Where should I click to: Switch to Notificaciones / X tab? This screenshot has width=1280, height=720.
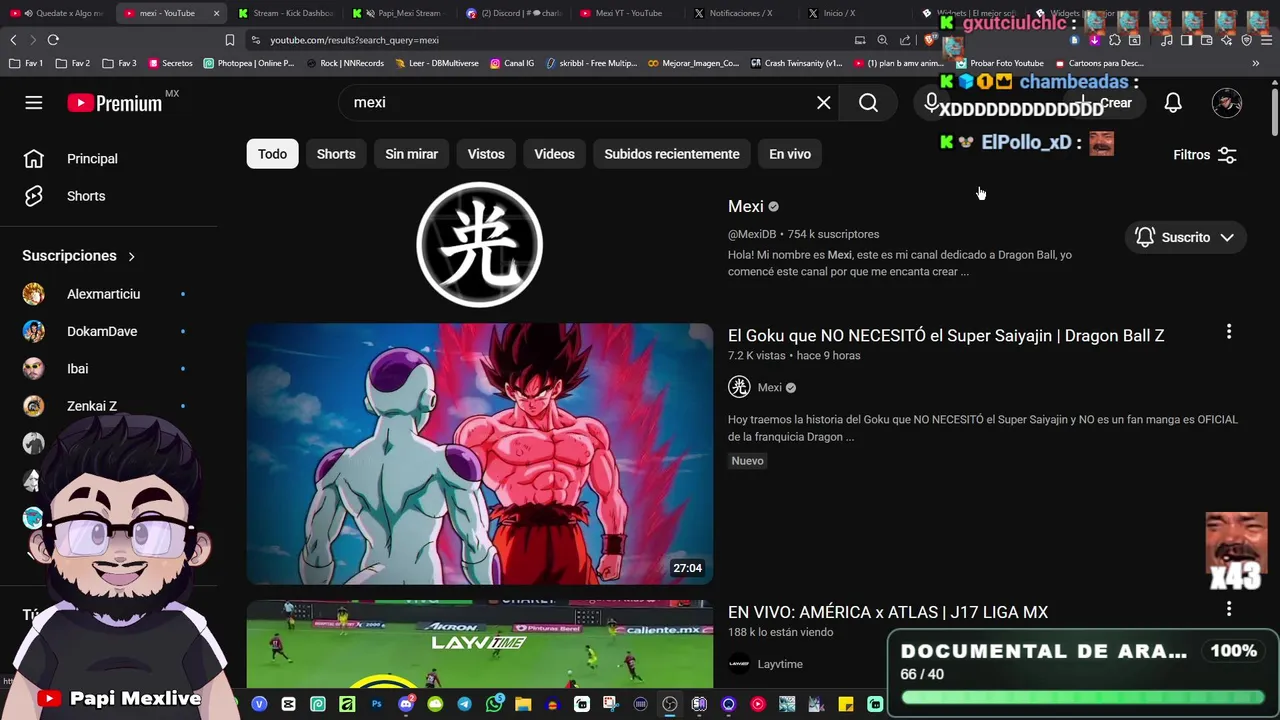[741, 13]
